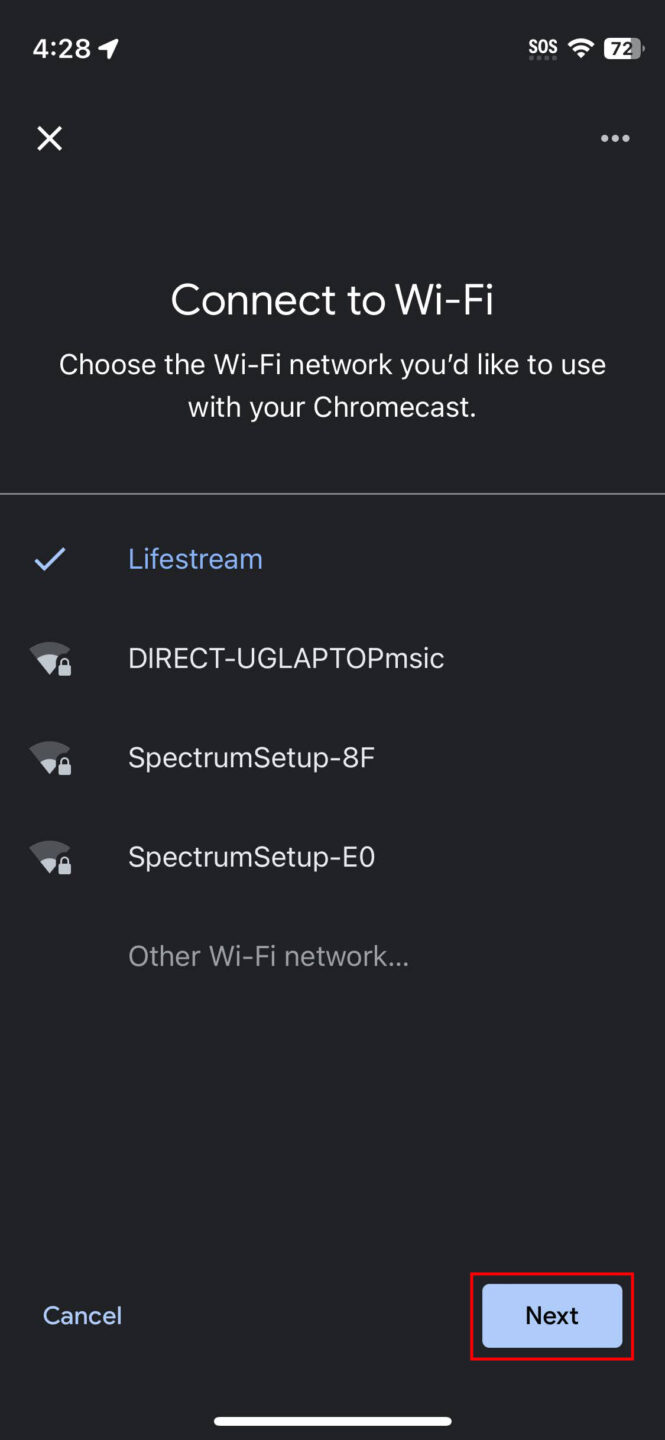Tap the home indicator bar at bottom
This screenshot has height=1440, width=665.
tap(332, 1419)
